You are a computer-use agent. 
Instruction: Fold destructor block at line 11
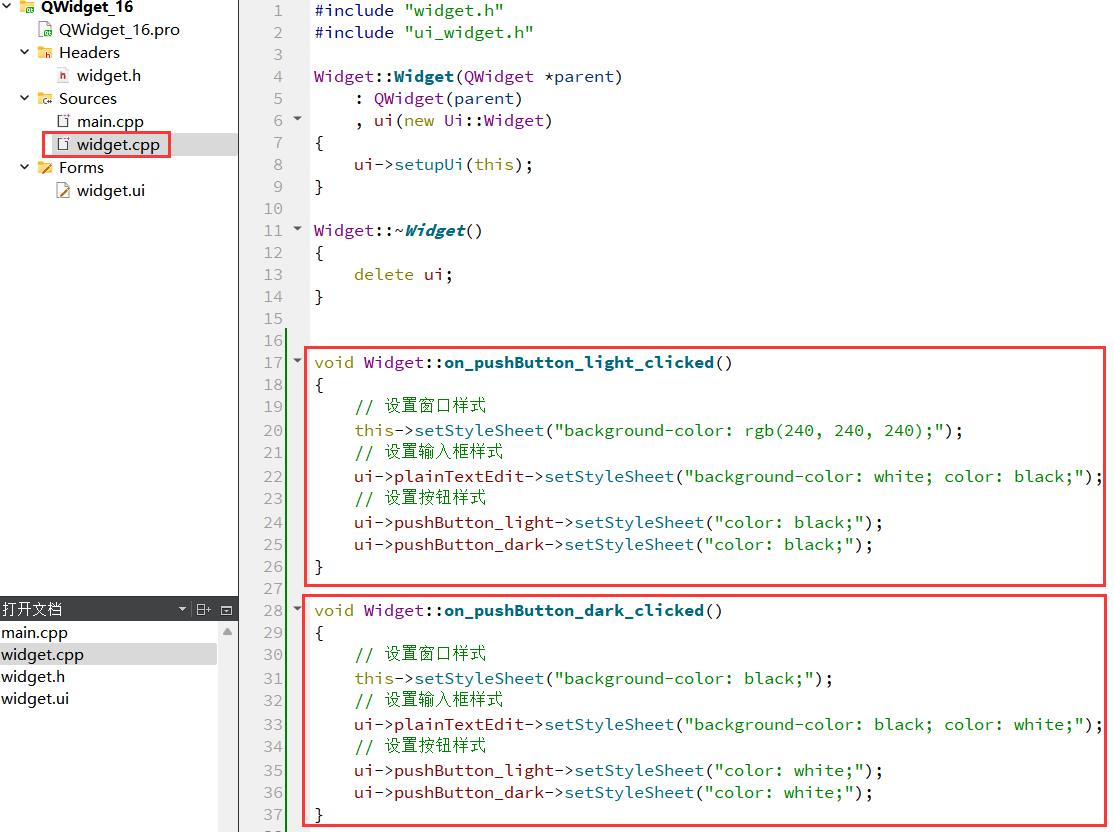click(x=298, y=229)
